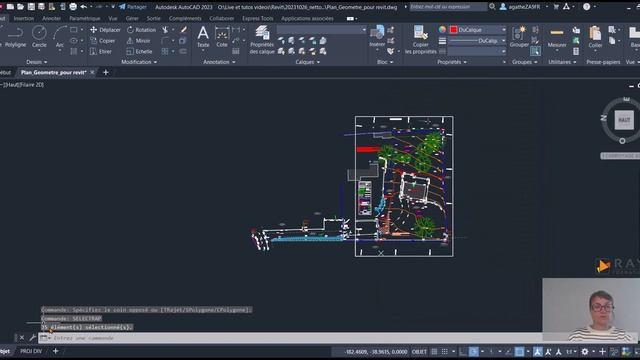Screen dimensions: 640x360
Task: Toggle annotation visibility in status bar
Action: (538, 351)
